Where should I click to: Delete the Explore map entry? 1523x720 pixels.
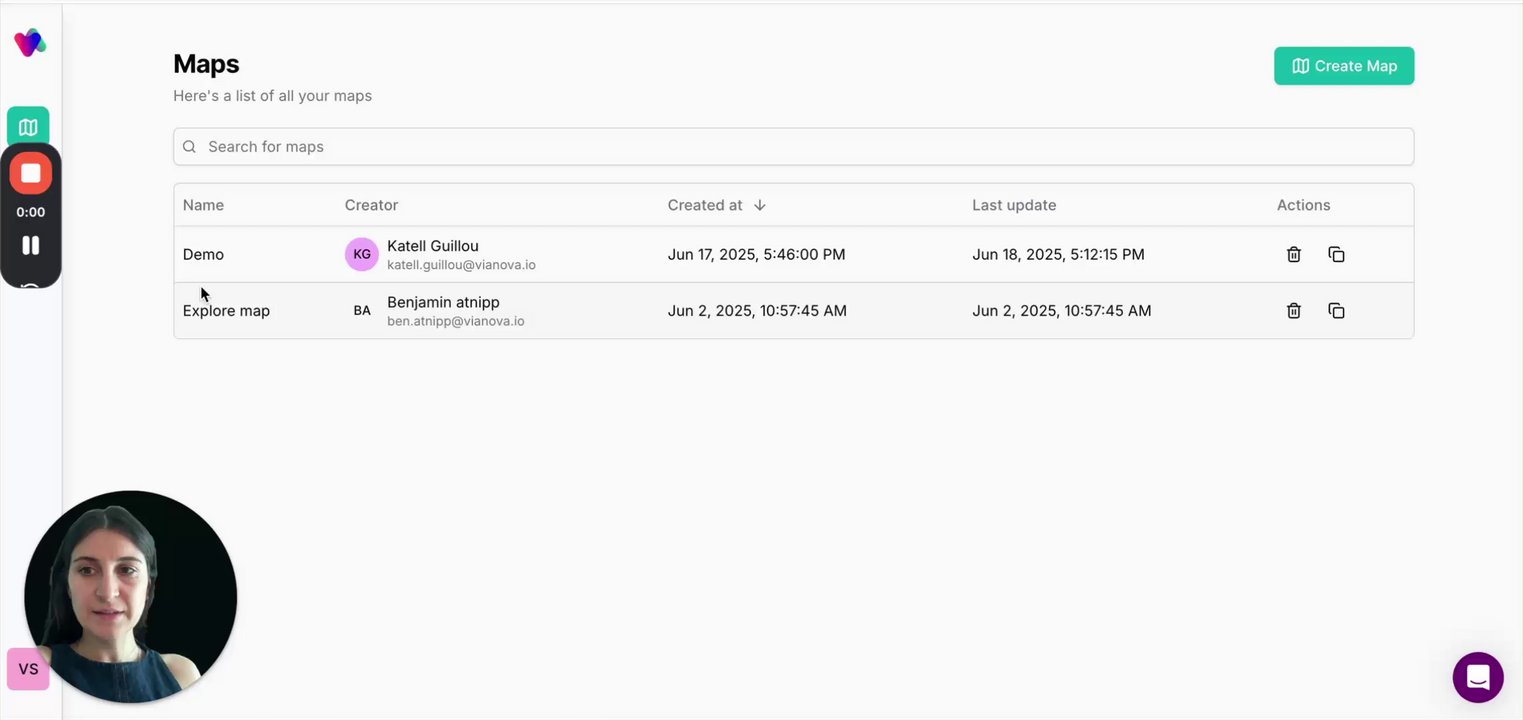(x=1293, y=310)
